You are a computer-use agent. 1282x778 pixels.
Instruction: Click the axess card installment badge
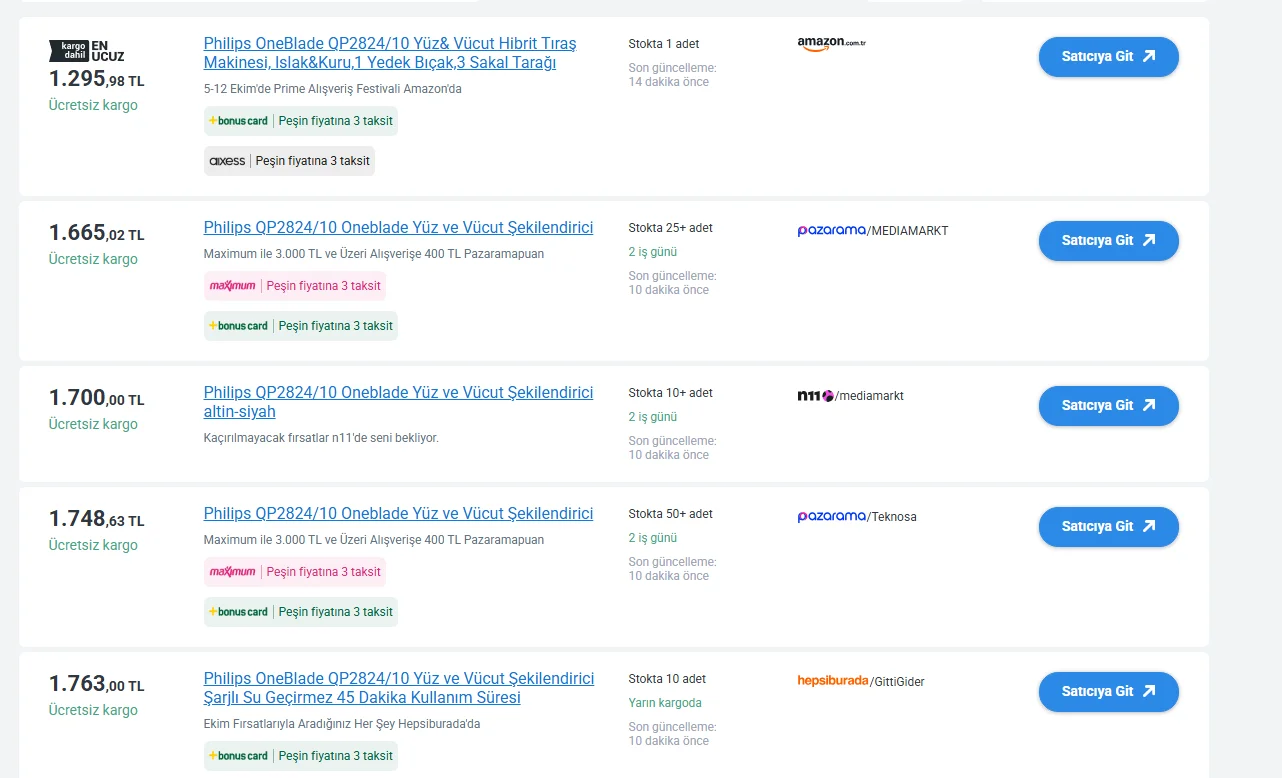click(x=289, y=161)
